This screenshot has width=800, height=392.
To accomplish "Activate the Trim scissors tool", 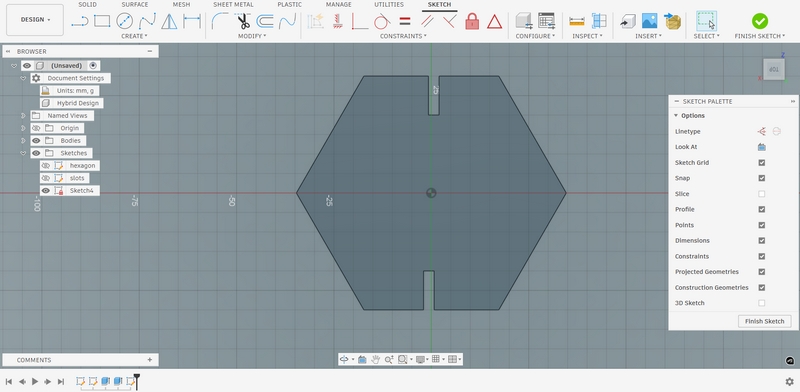I will pos(243,21).
